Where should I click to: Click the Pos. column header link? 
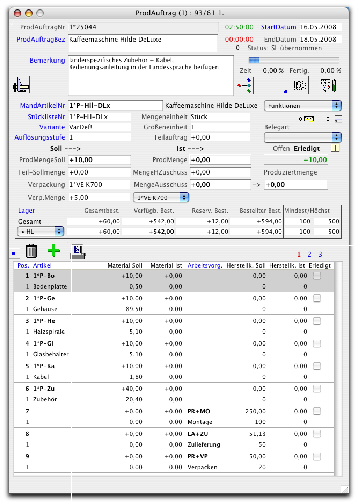(x=23, y=266)
